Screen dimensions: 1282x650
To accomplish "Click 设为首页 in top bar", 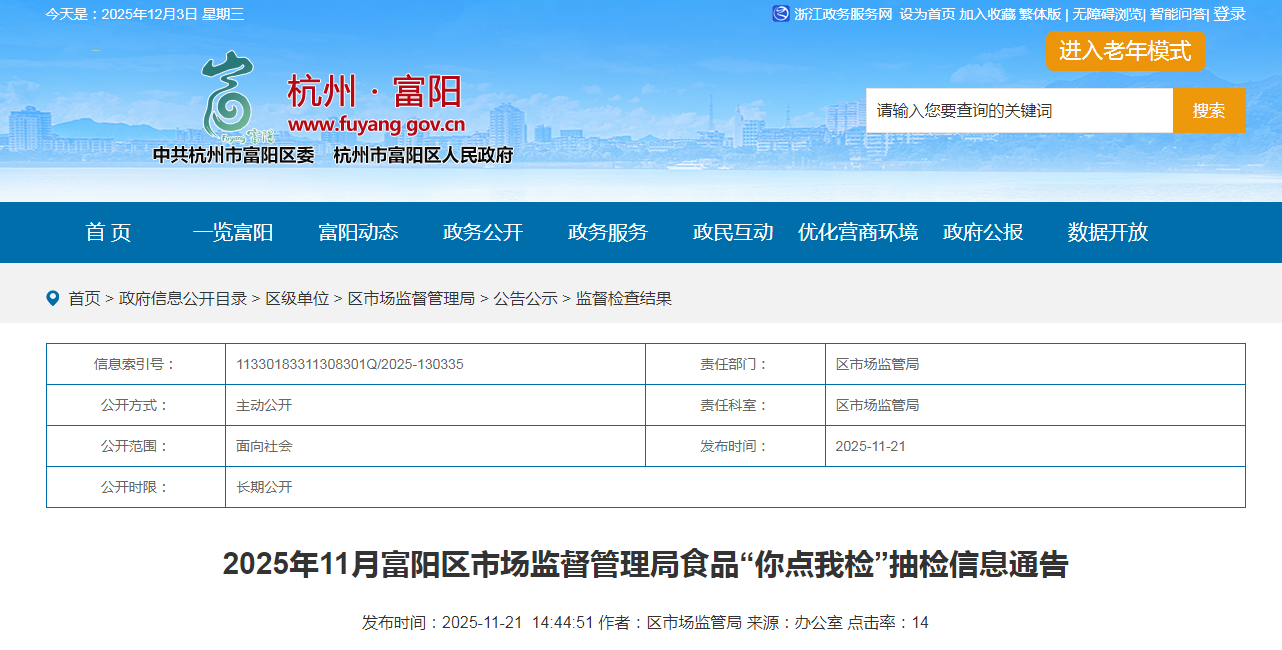I will tap(927, 14).
